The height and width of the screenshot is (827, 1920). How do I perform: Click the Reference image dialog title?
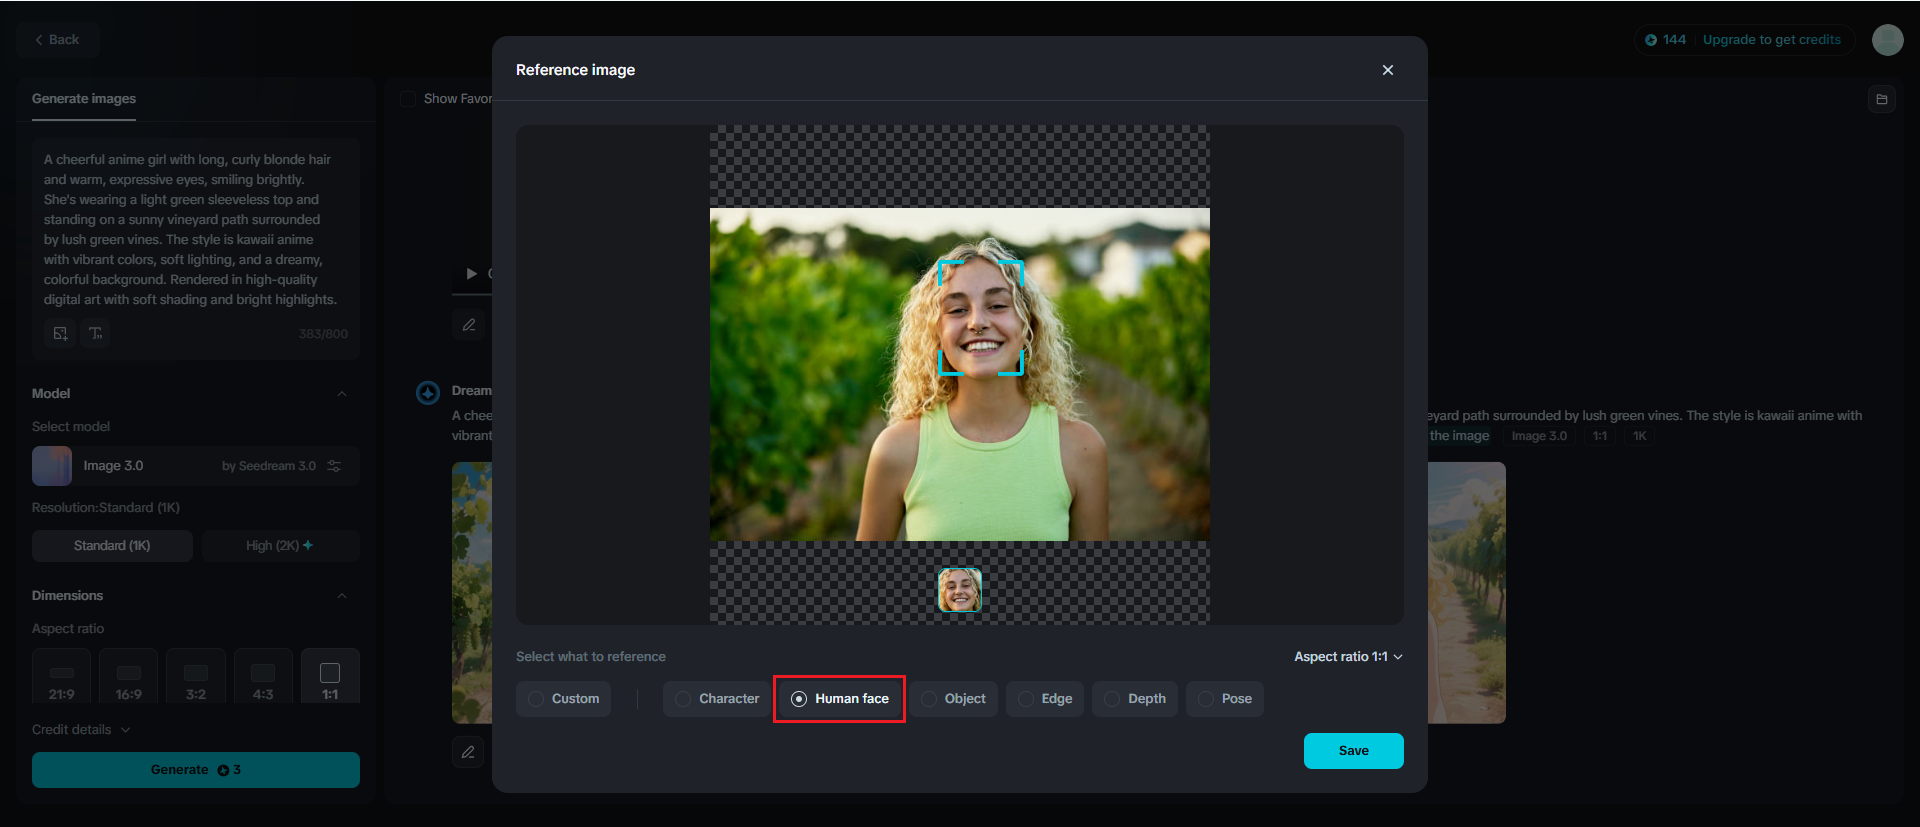575,70
